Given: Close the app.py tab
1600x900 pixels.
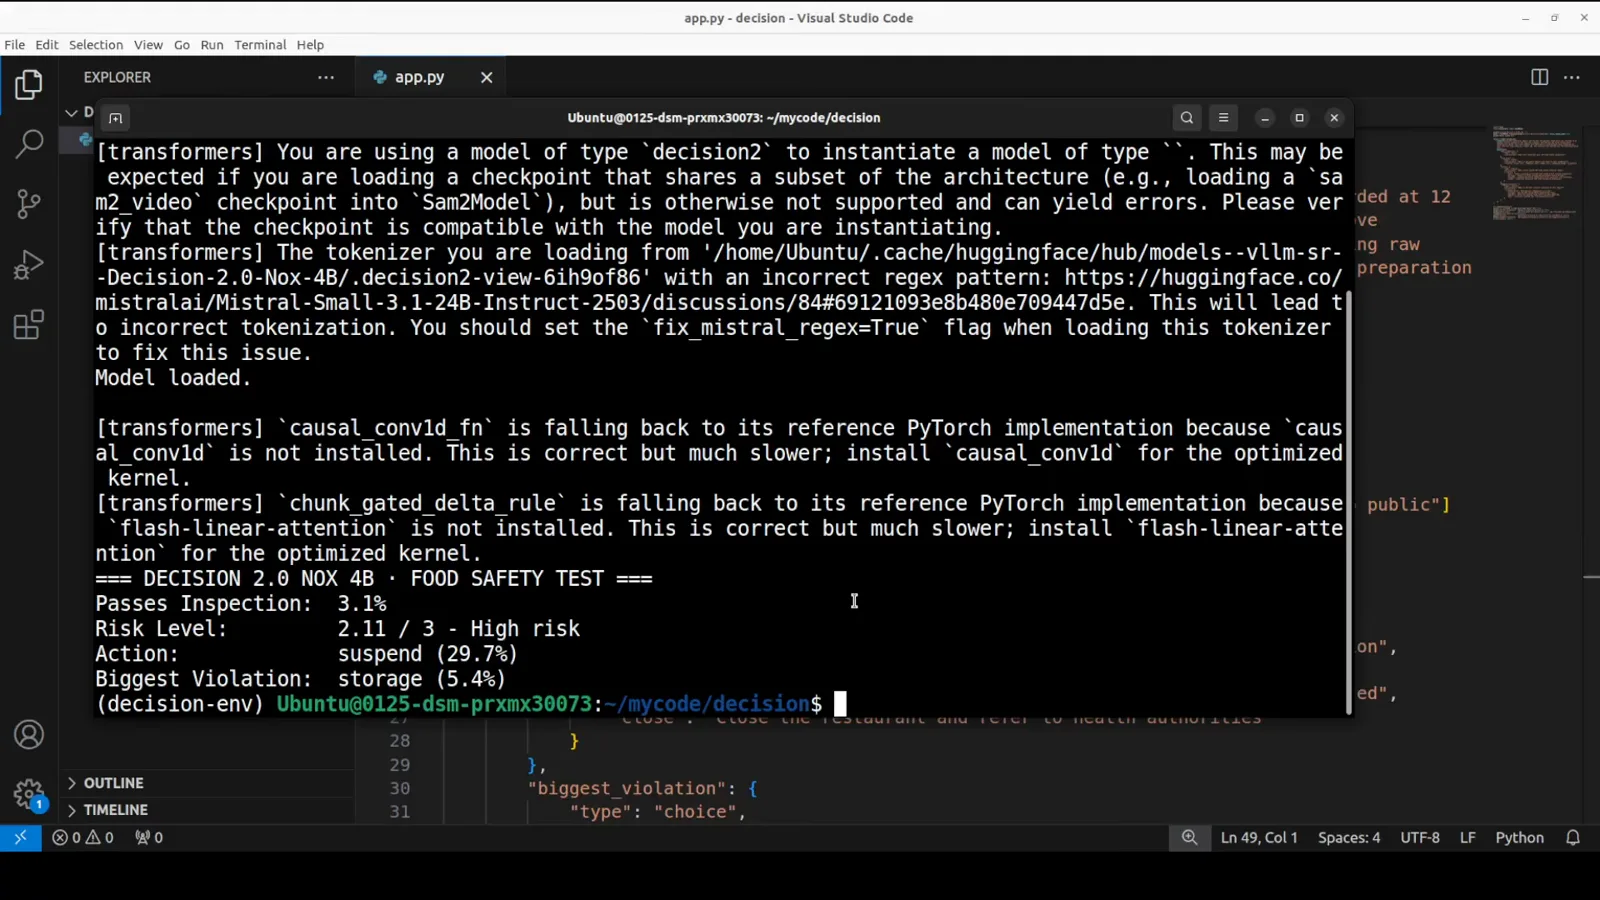Looking at the screenshot, I should [486, 77].
